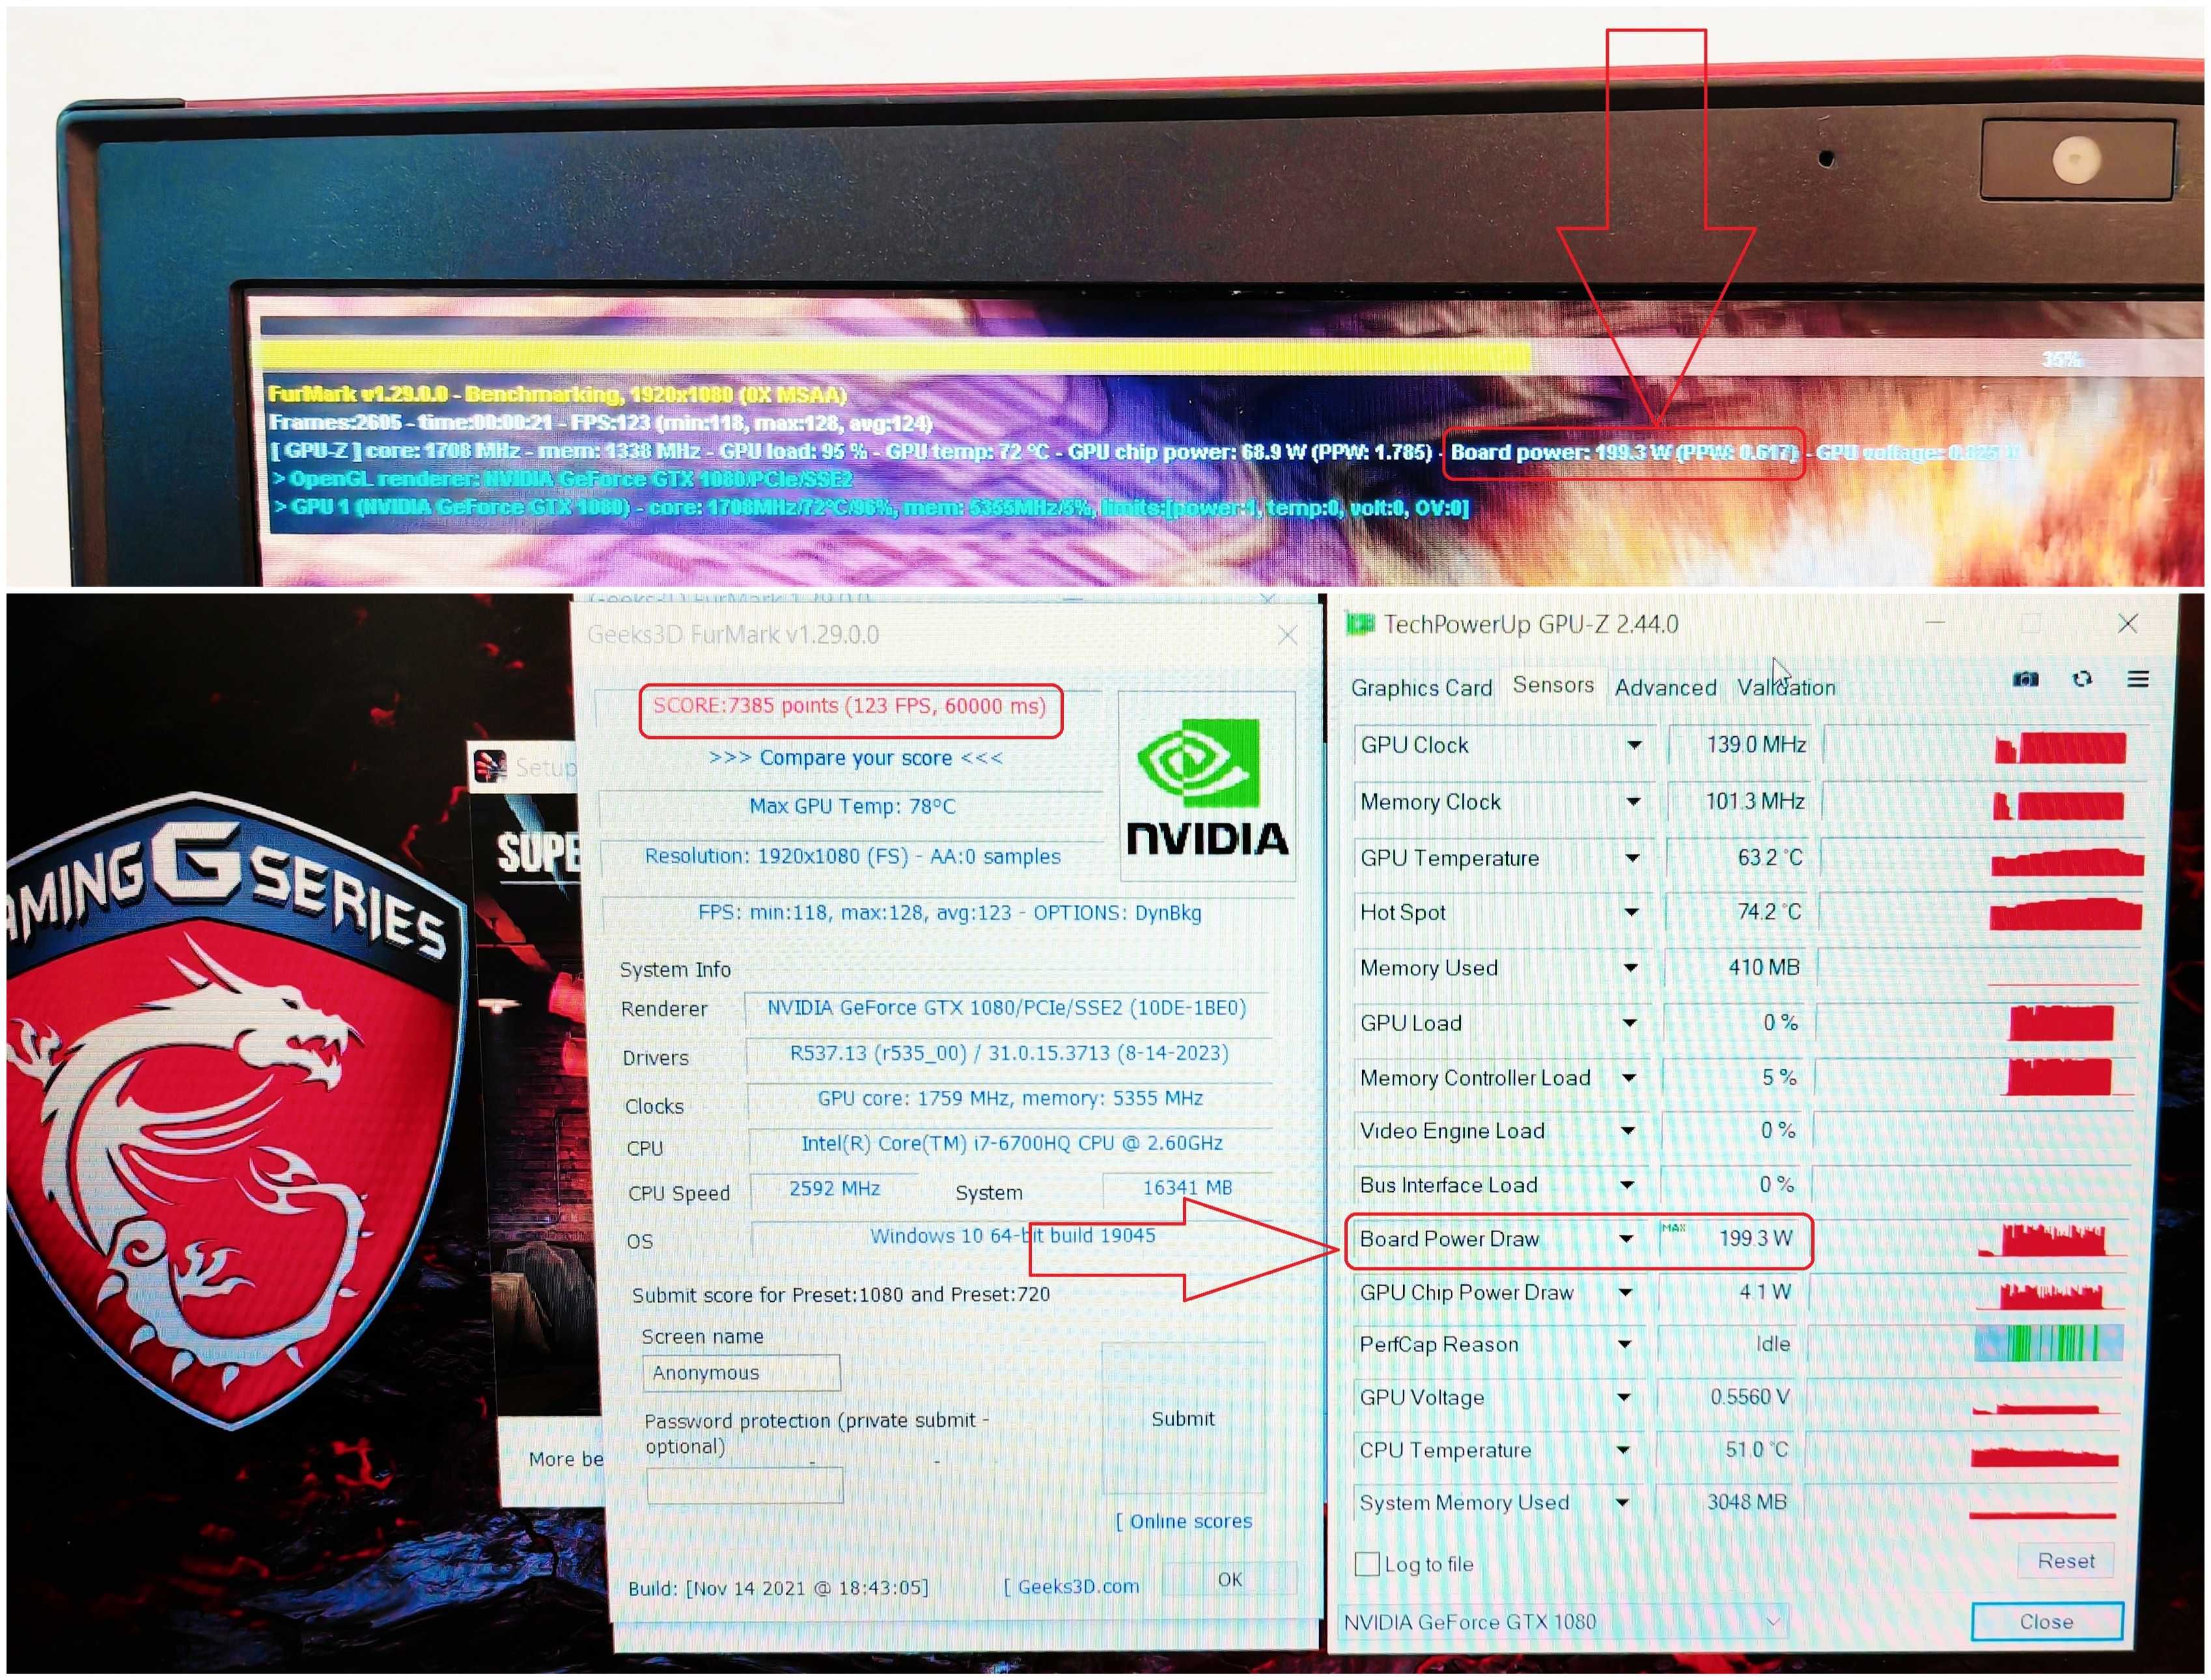Click the 2592 MHz CPU Speed value
2211x1680 pixels.
pyautogui.click(x=834, y=1188)
